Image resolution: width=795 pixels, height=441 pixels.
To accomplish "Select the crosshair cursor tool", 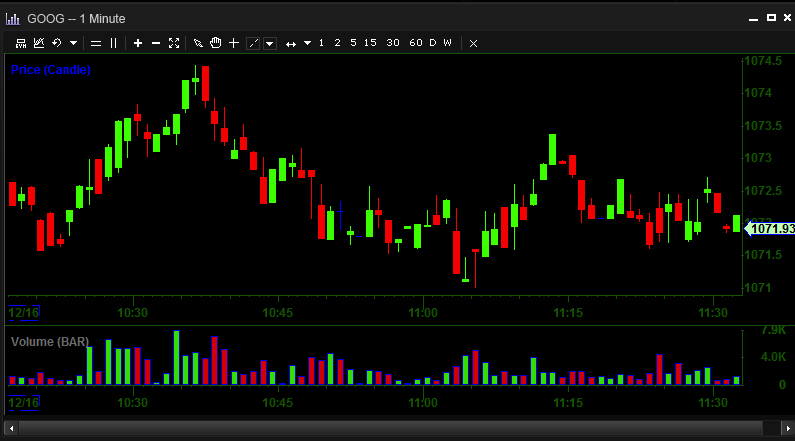I will [x=234, y=43].
